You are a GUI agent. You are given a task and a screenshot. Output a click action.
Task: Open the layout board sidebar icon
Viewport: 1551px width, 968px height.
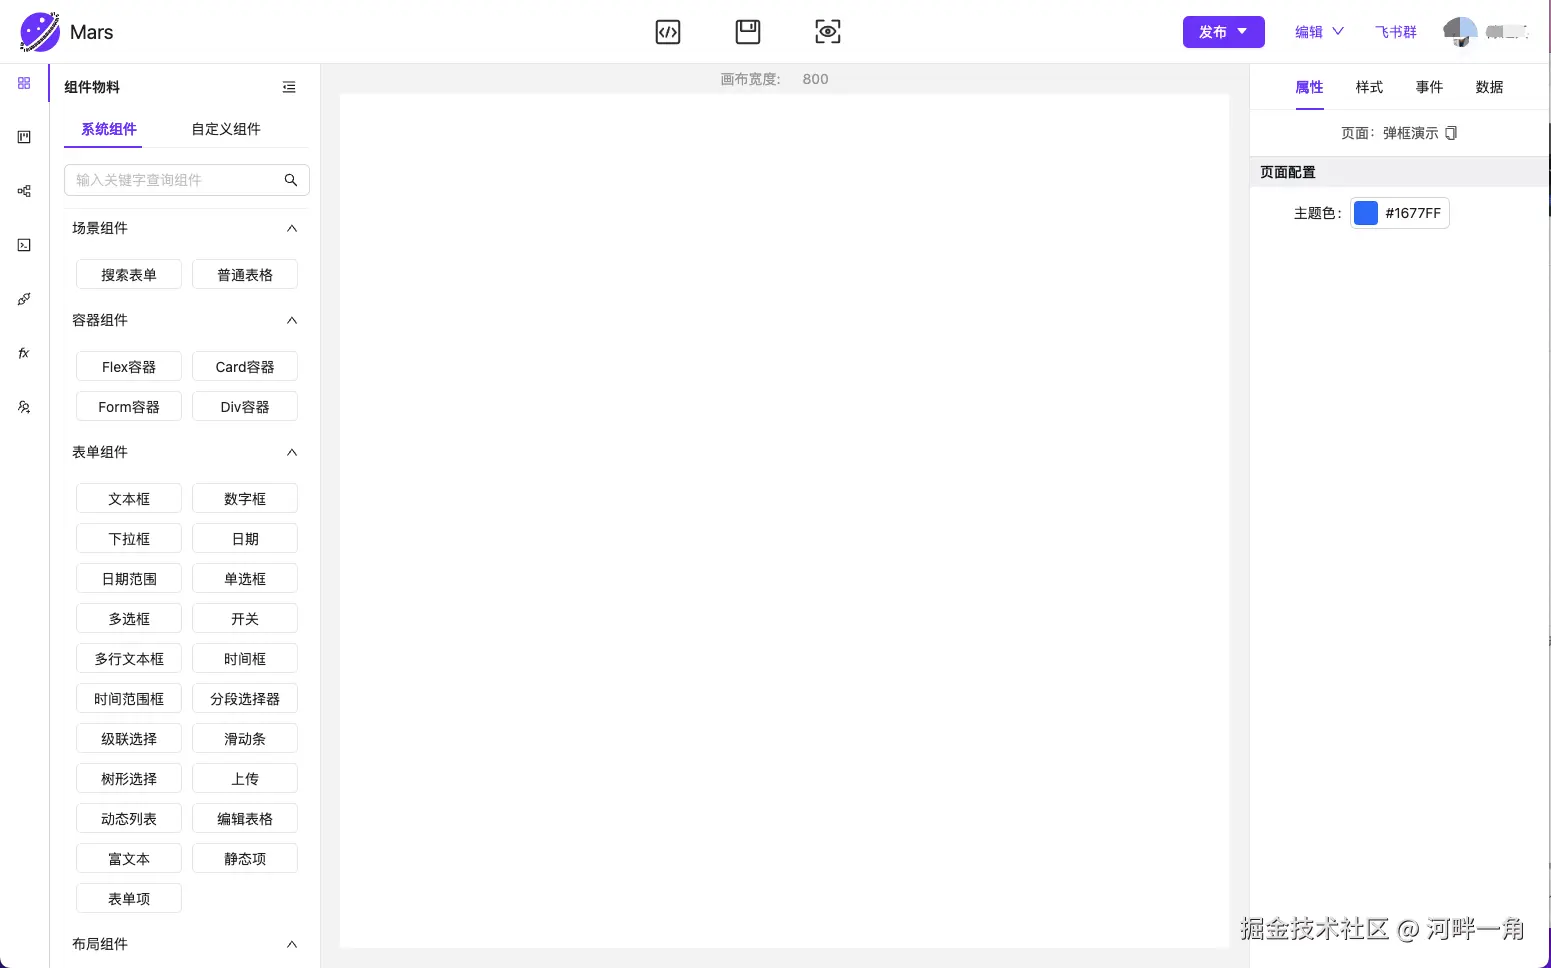click(24, 137)
